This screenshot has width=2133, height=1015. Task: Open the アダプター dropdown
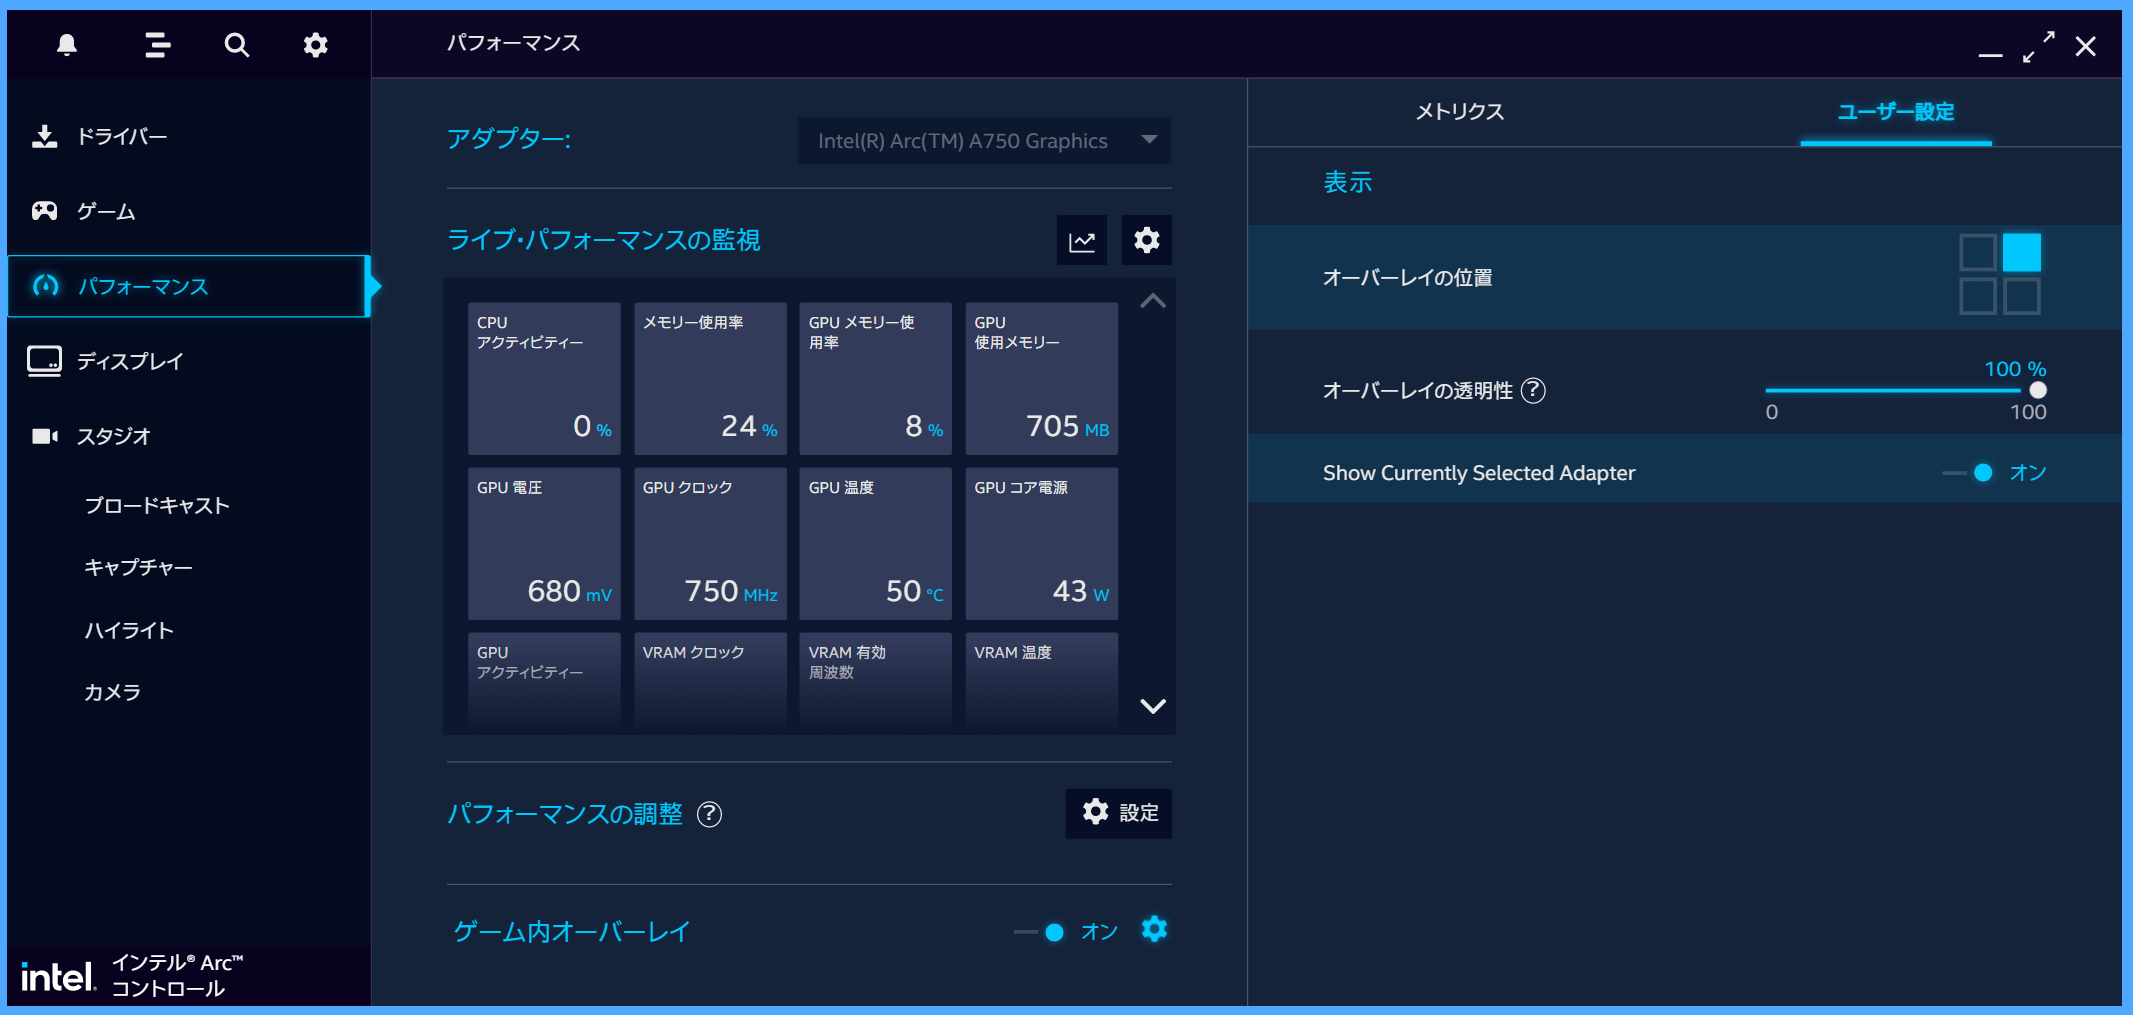pos(984,141)
